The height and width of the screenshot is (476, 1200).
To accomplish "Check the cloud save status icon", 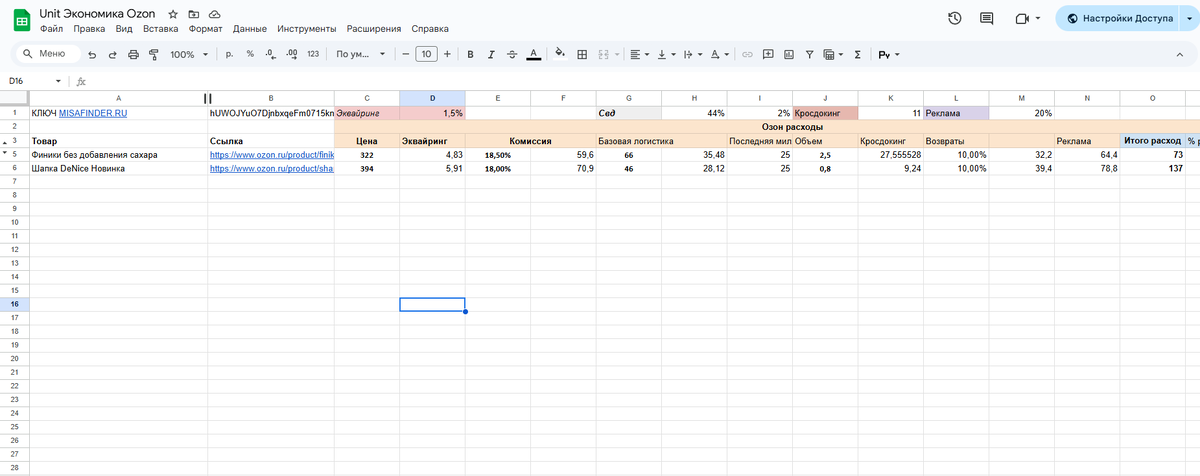I will coord(214,15).
